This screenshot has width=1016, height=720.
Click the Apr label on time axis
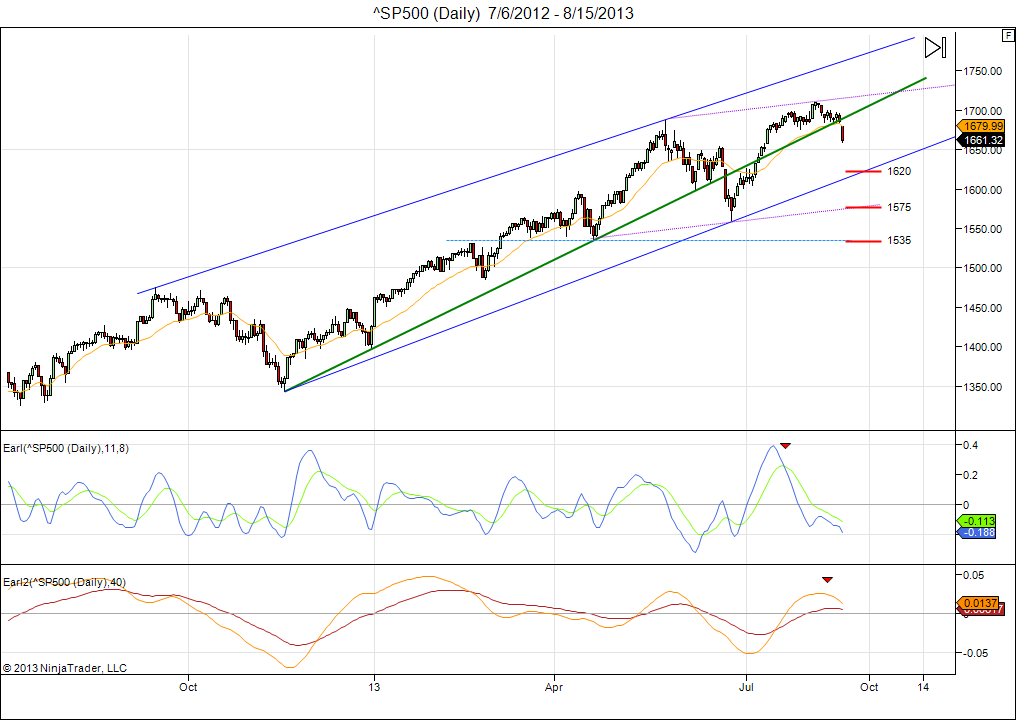(x=553, y=688)
